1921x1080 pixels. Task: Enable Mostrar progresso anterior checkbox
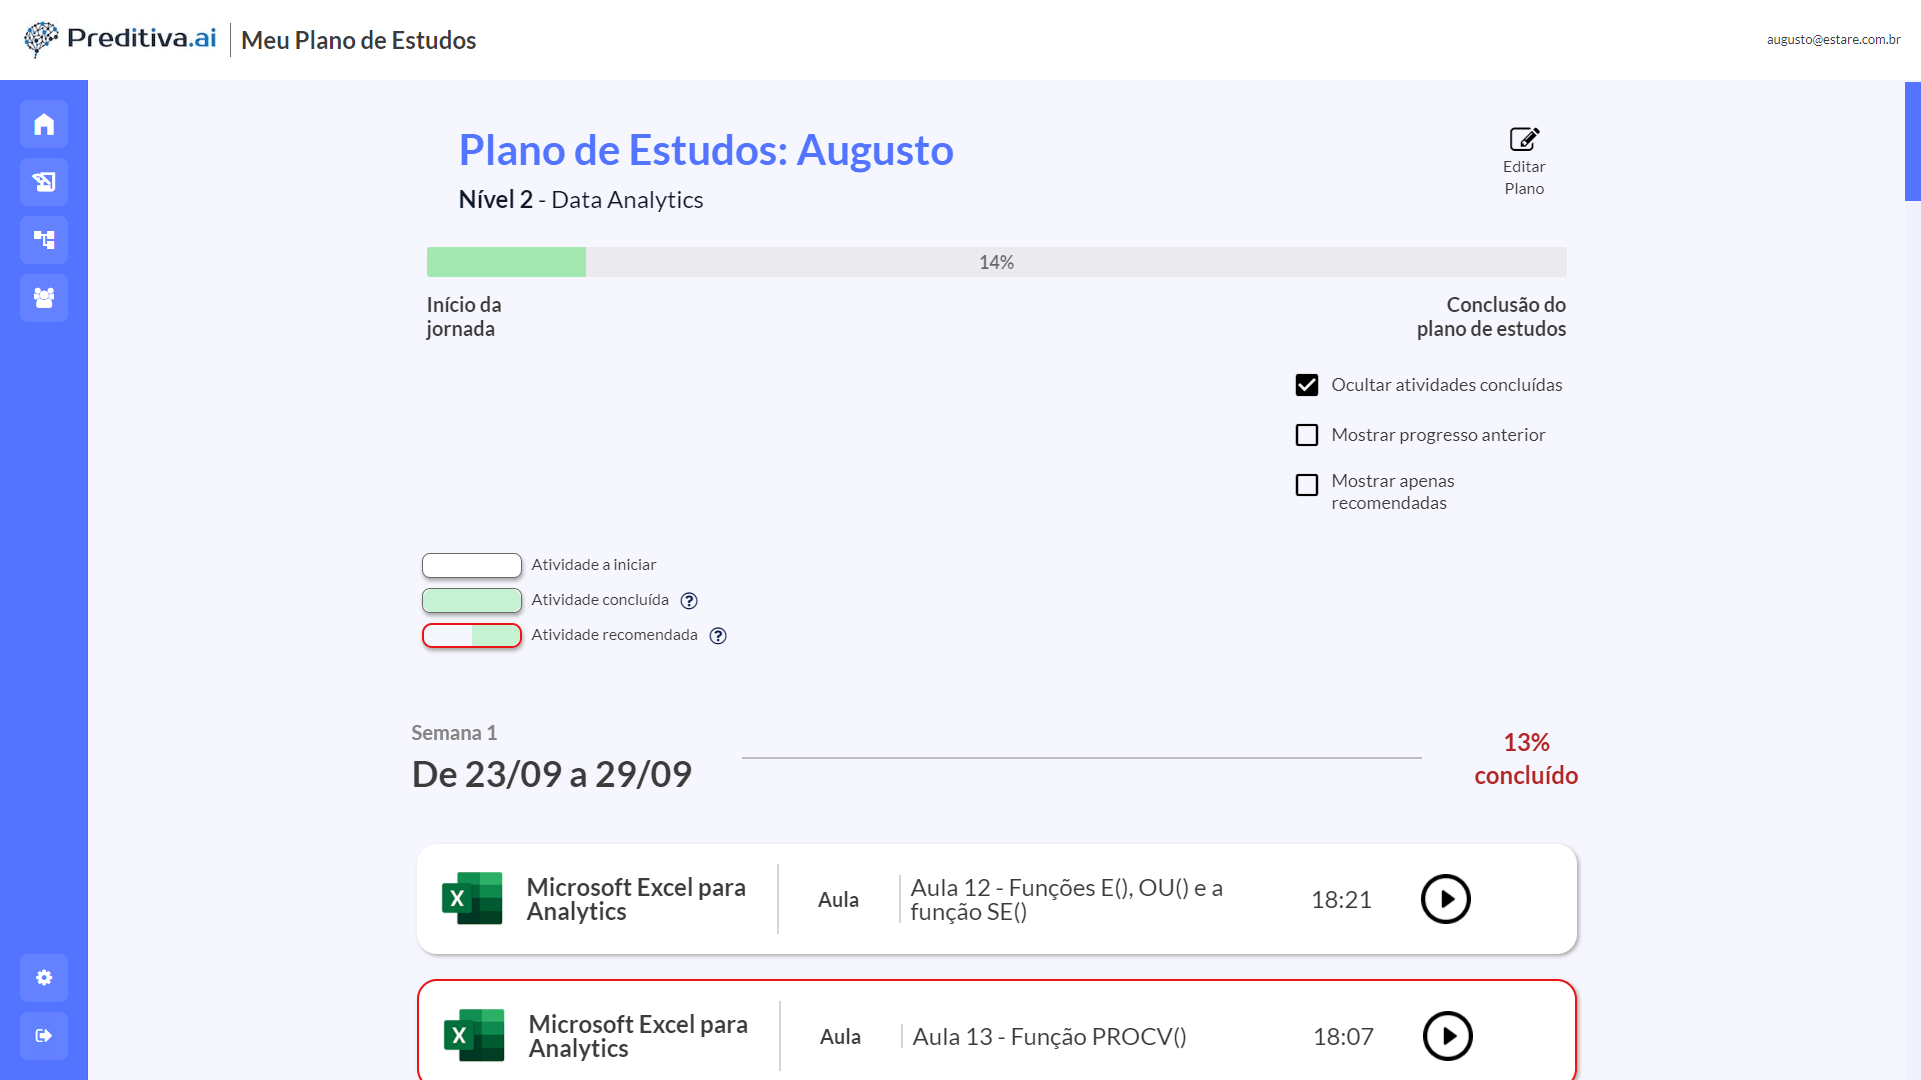1307,435
